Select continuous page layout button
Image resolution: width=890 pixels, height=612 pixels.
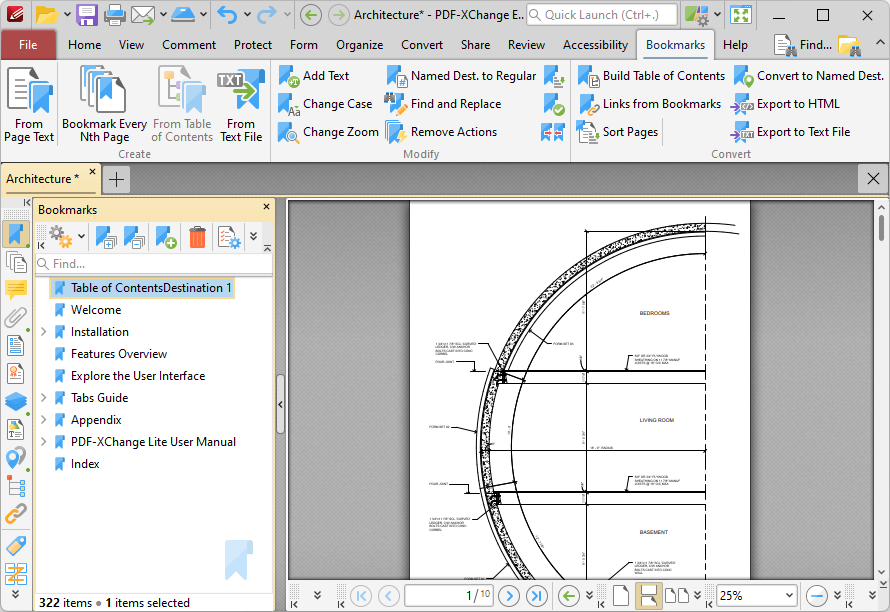point(648,596)
